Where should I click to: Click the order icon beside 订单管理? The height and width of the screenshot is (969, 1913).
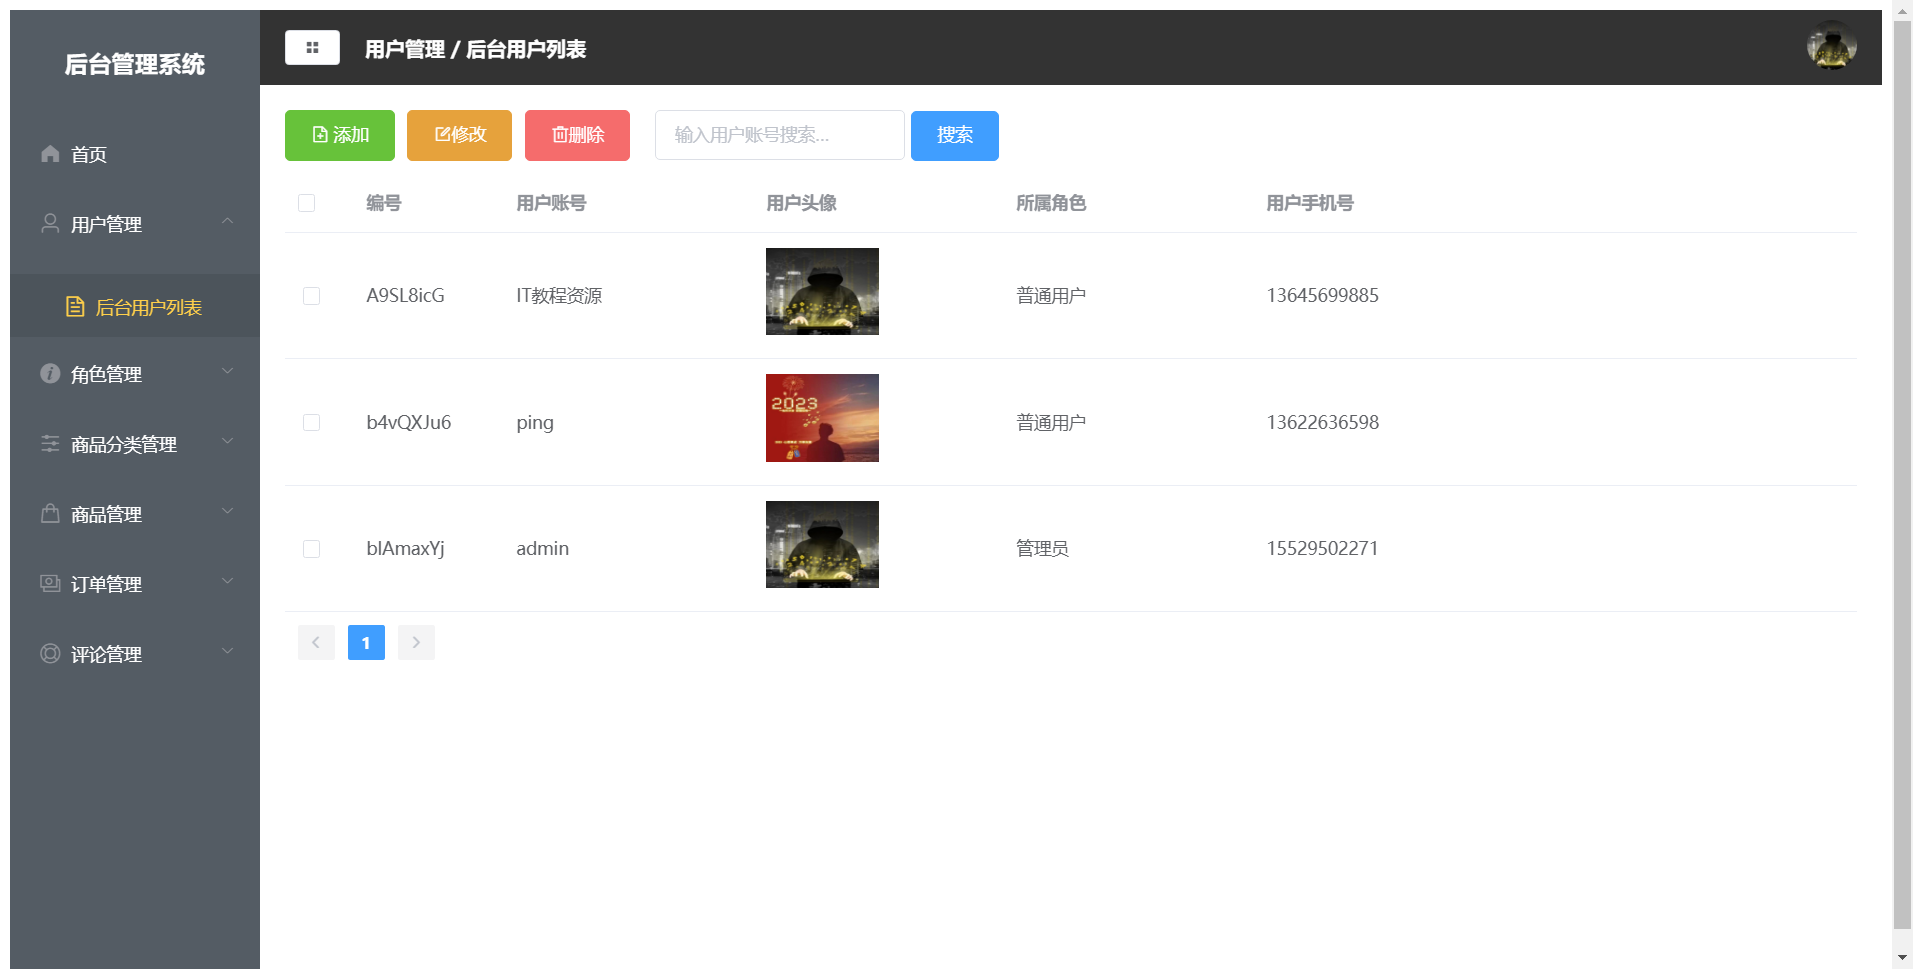(50, 583)
